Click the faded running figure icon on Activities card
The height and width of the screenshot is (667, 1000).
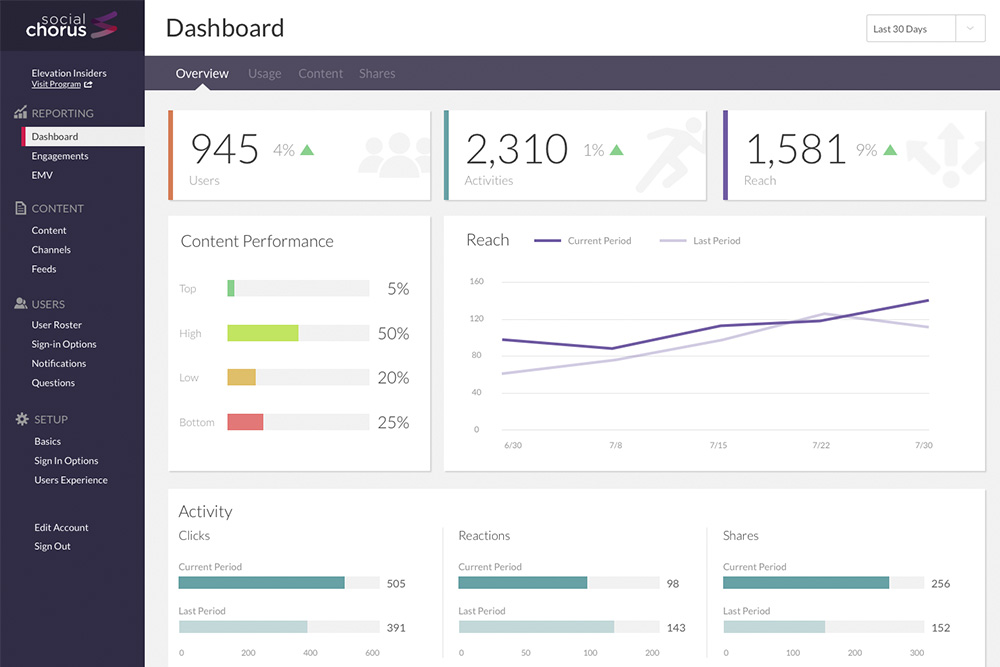[670, 155]
